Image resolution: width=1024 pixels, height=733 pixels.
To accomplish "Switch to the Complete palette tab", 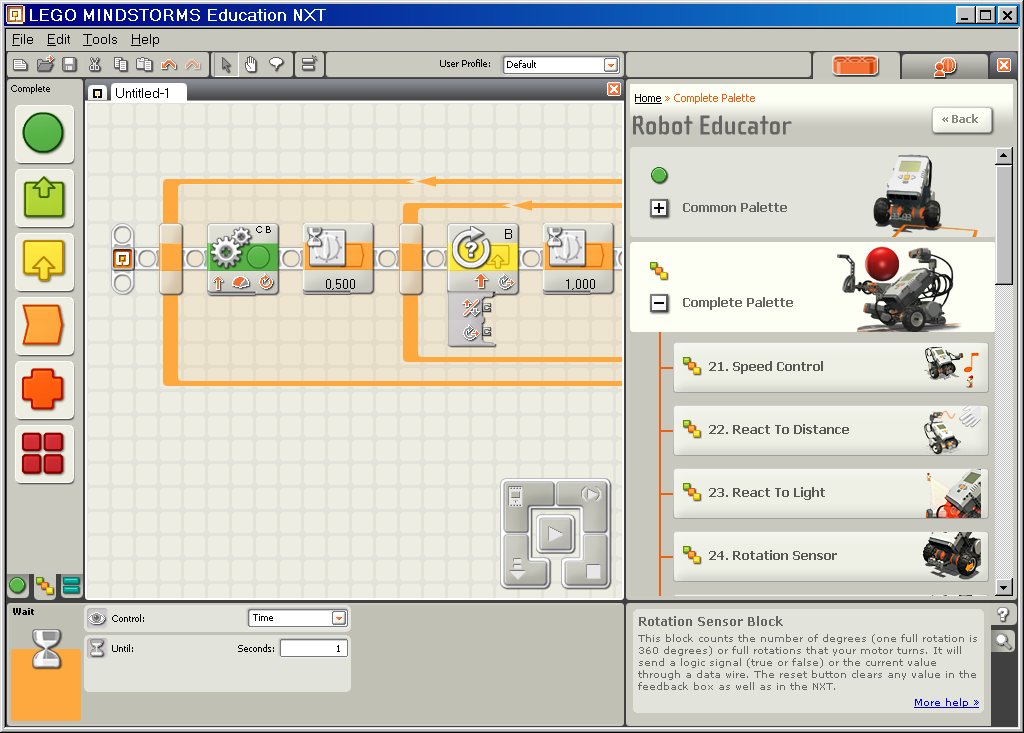I will pos(44,586).
